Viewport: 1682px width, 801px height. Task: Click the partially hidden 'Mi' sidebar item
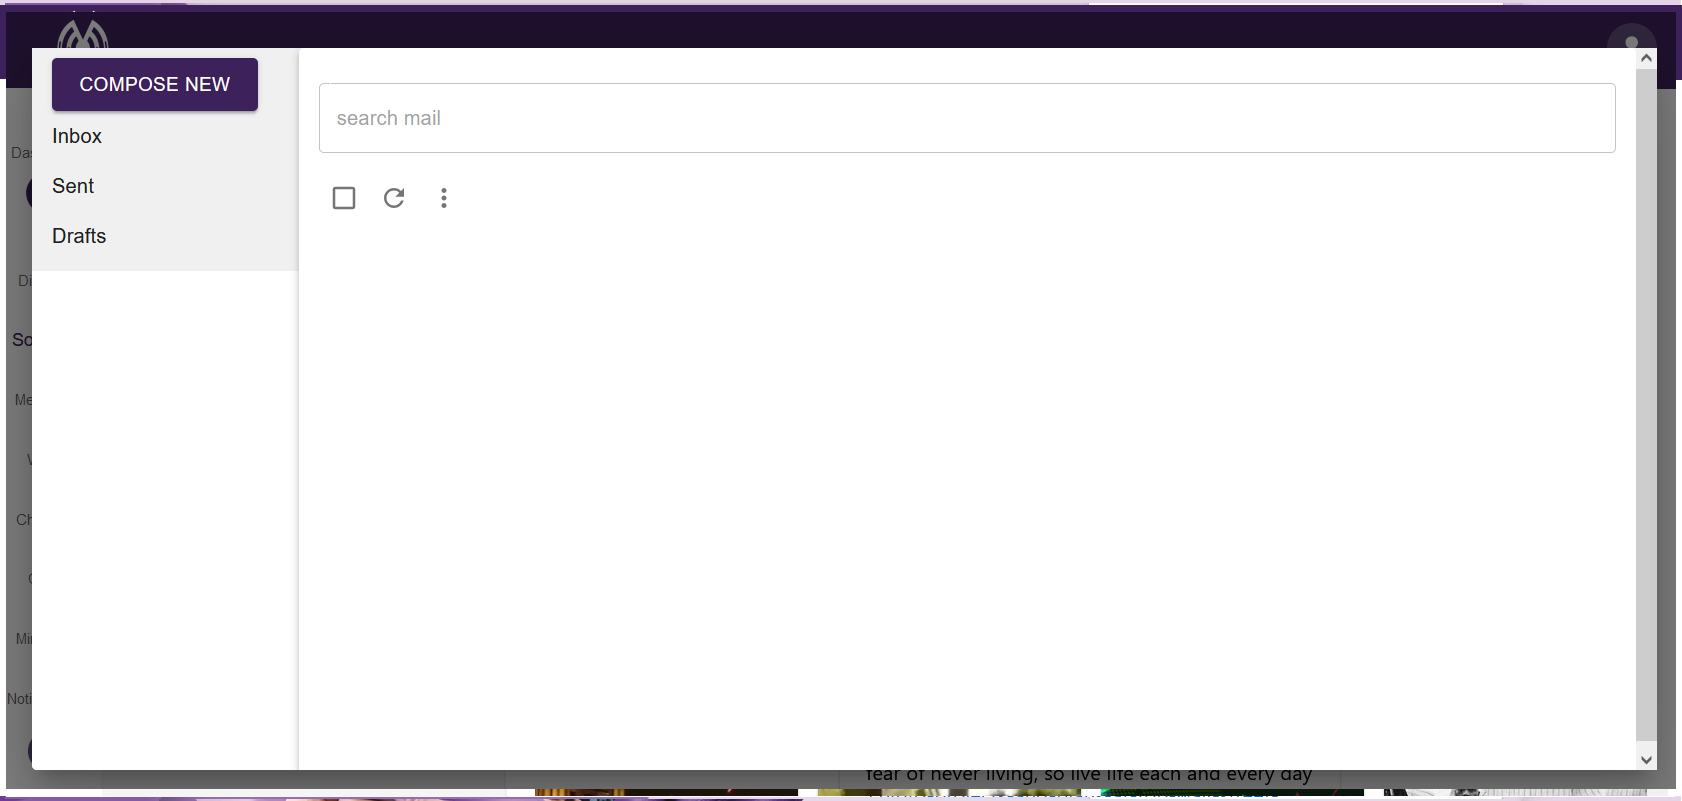coord(23,639)
